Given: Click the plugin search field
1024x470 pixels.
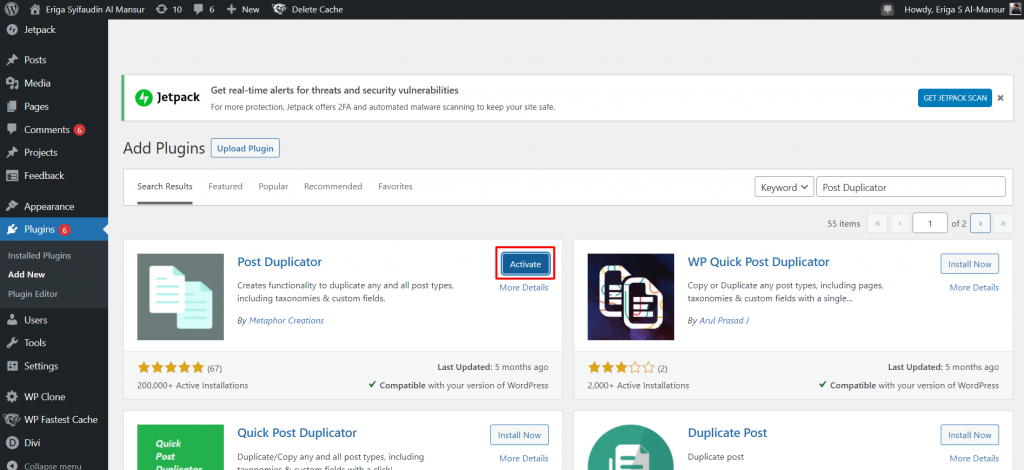Looking at the screenshot, I should click(910, 187).
